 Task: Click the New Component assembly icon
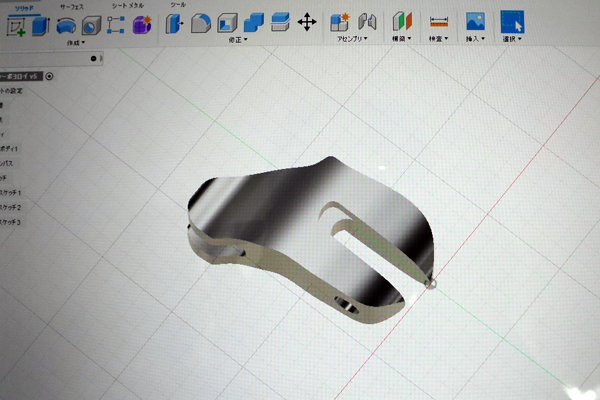[x=339, y=21]
